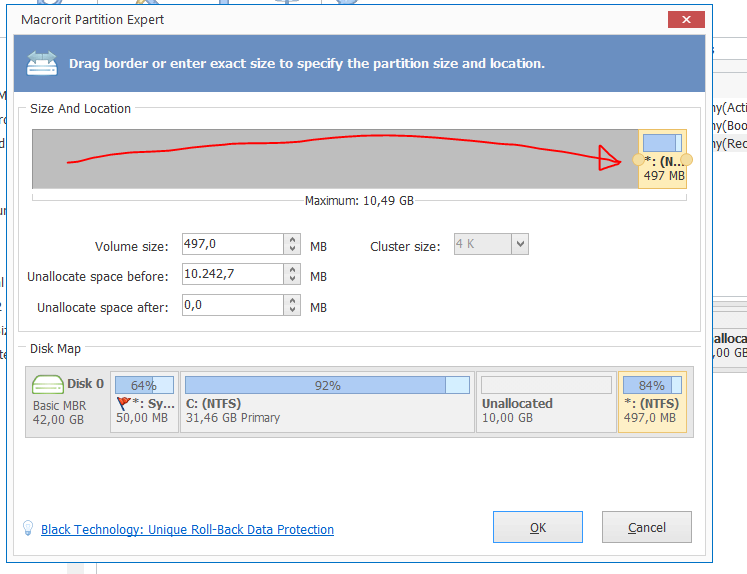This screenshot has width=747, height=574.
Task: Click the left resize handle of the partition
Action: pyautogui.click(x=638, y=160)
